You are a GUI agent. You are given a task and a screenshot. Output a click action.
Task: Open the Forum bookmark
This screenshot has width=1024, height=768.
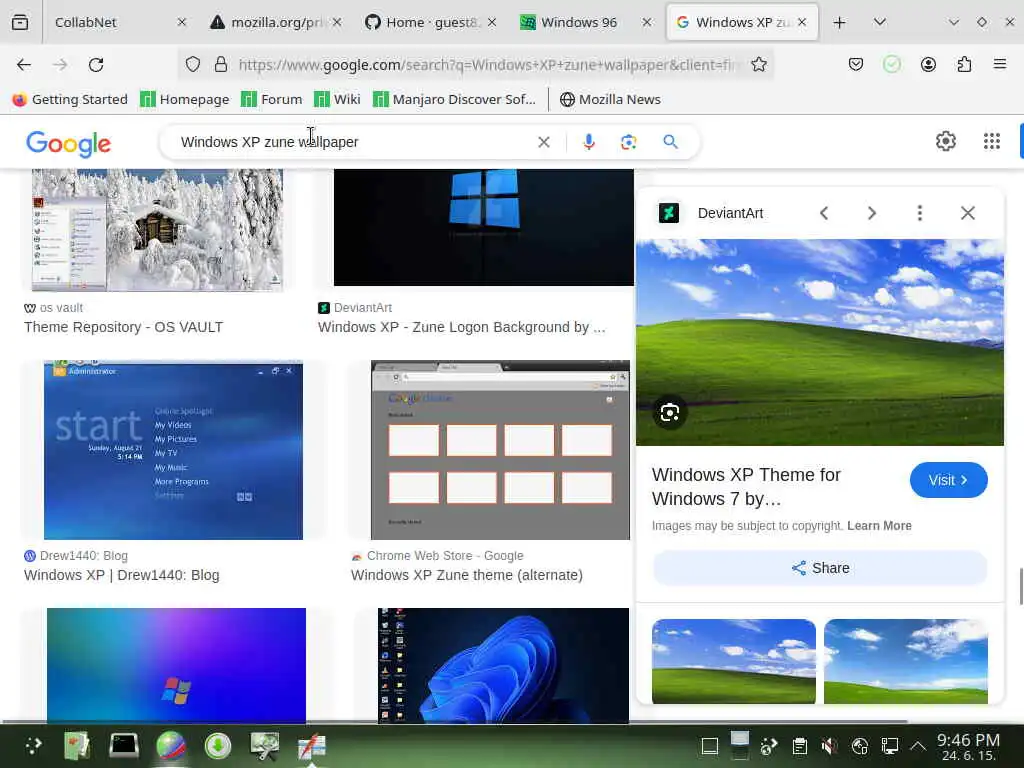point(272,99)
